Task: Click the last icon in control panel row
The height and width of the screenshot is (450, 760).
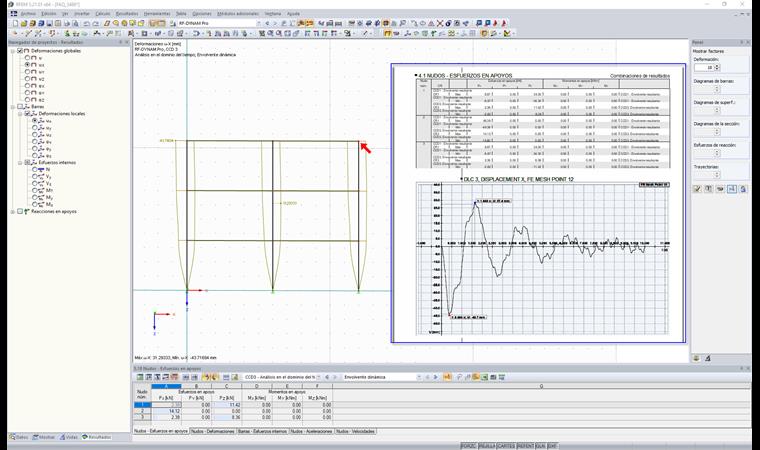Action: [743, 189]
